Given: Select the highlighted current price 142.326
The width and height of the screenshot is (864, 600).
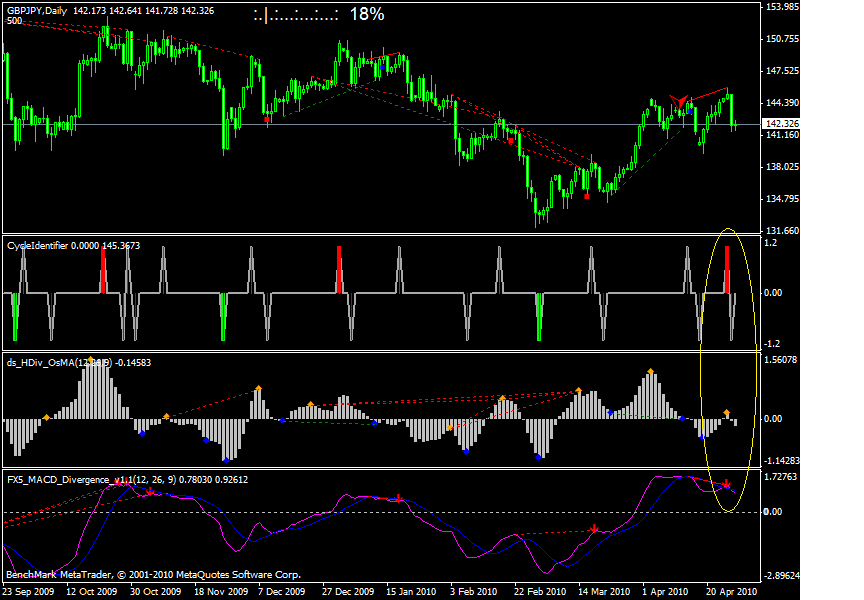Looking at the screenshot, I should point(781,124).
